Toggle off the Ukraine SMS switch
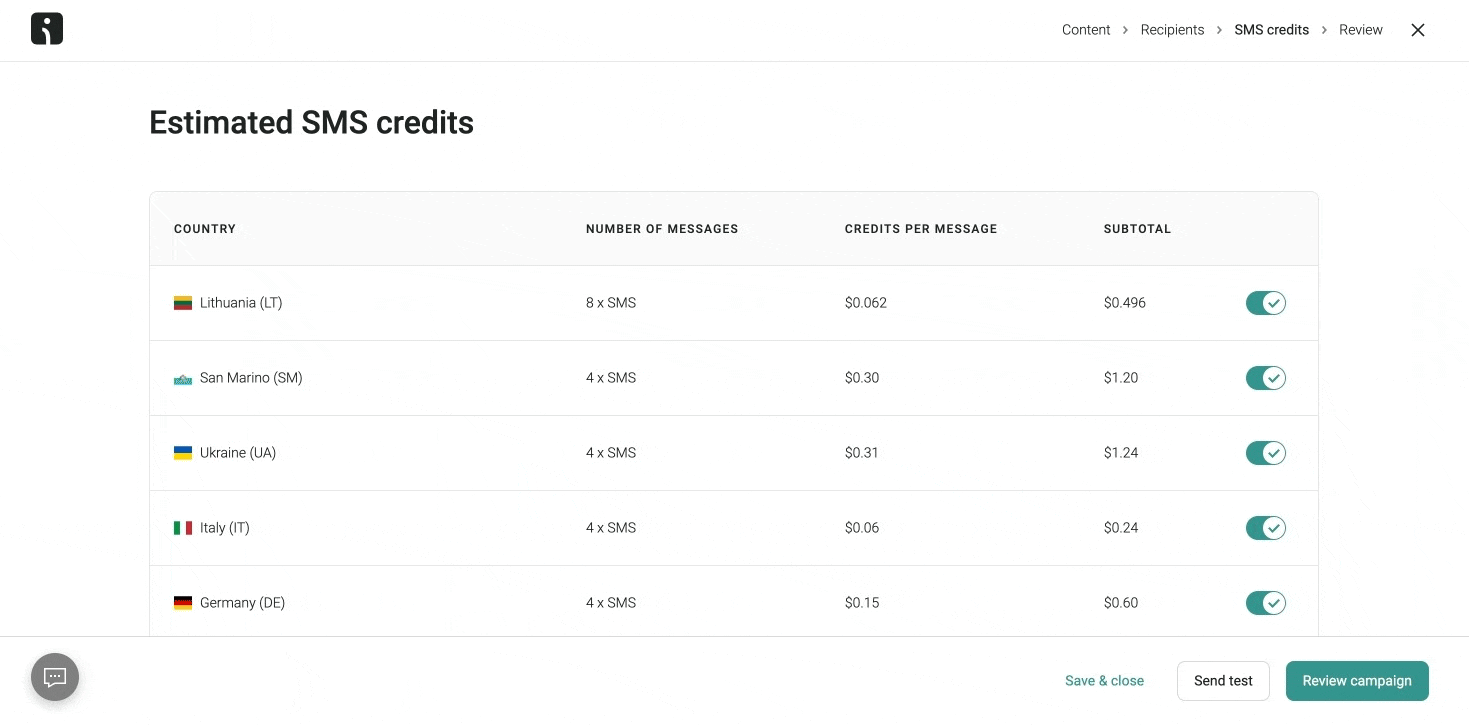Image resolution: width=1469 pixels, height=725 pixels. click(1265, 452)
